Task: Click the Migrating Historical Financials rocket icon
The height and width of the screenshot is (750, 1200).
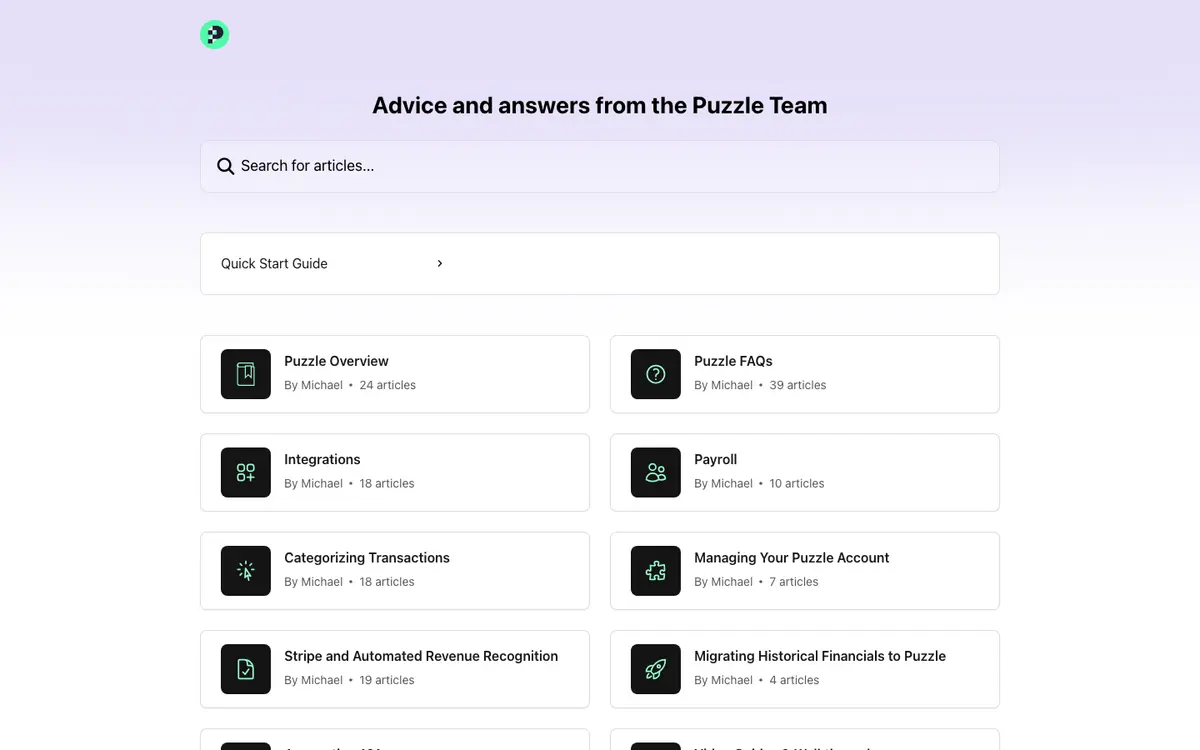Action: pos(656,669)
